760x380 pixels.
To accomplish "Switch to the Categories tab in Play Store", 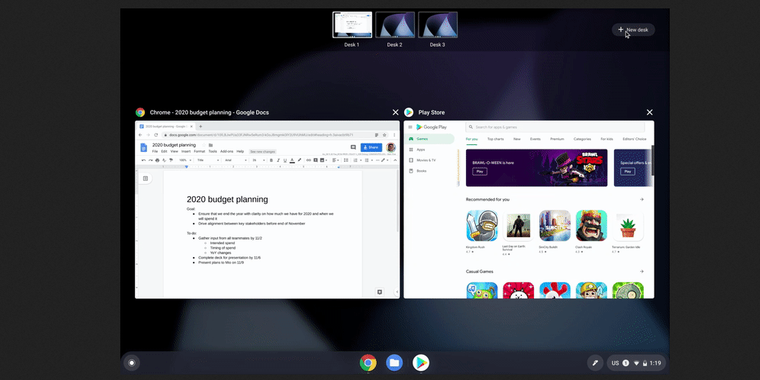I will point(582,139).
